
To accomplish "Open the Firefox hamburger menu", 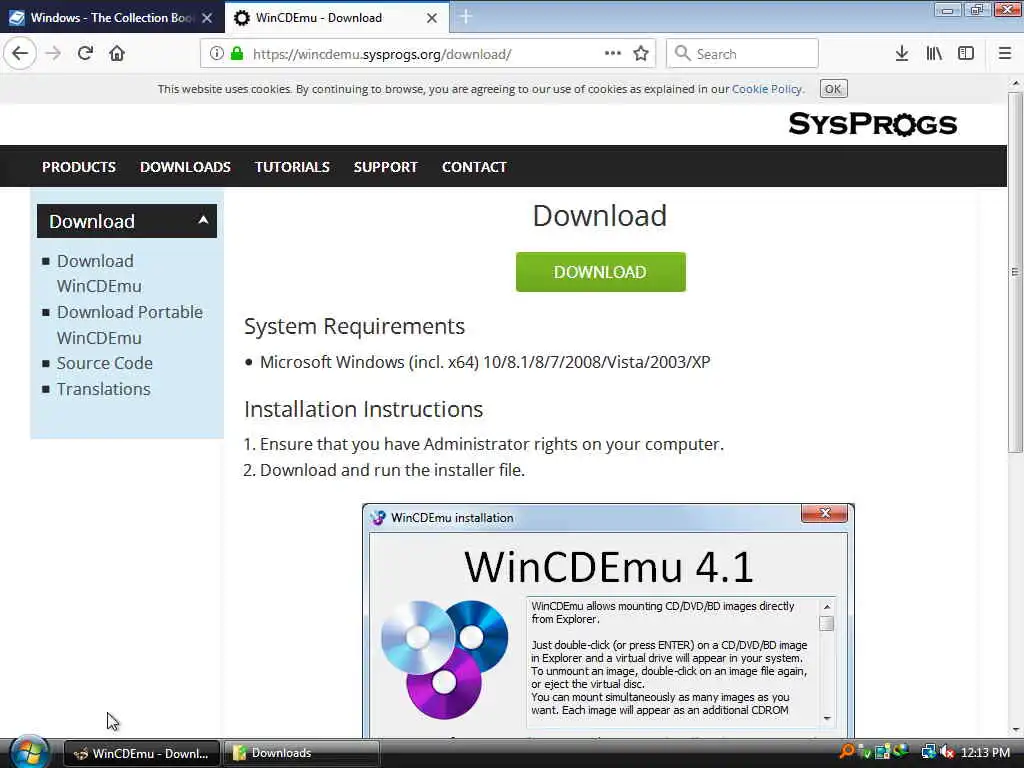I will (1005, 54).
